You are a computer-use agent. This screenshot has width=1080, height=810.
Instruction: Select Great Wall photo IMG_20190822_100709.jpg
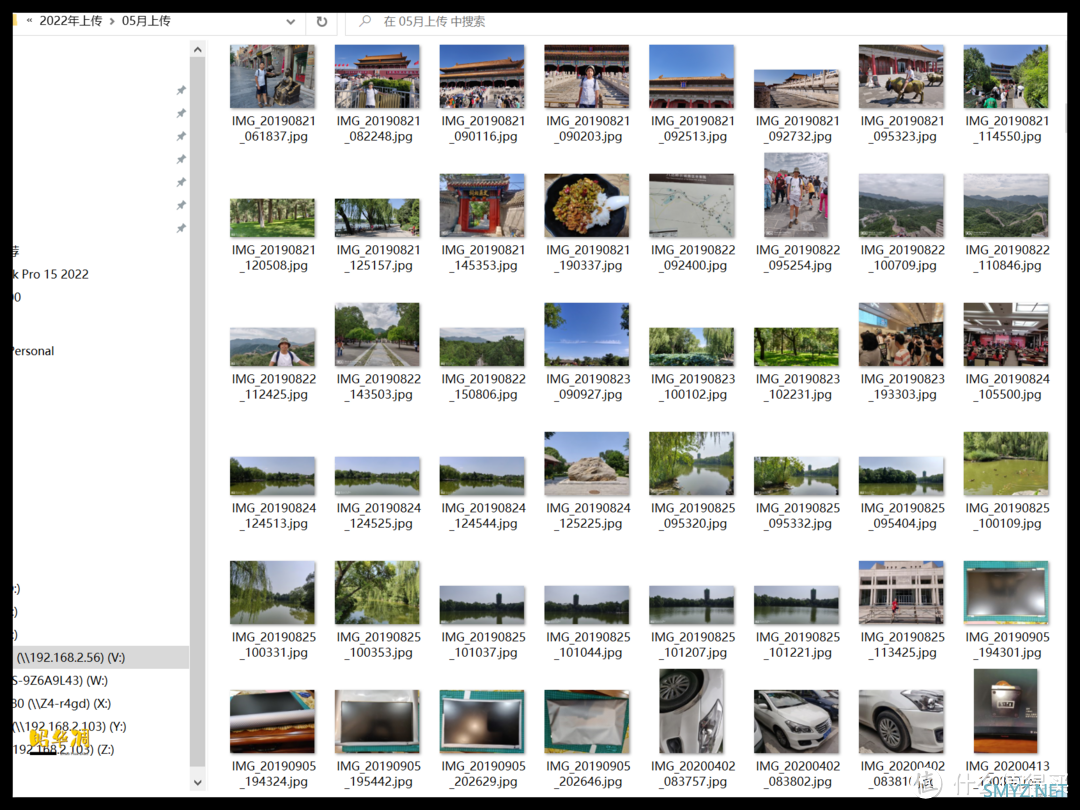pyautogui.click(x=902, y=205)
